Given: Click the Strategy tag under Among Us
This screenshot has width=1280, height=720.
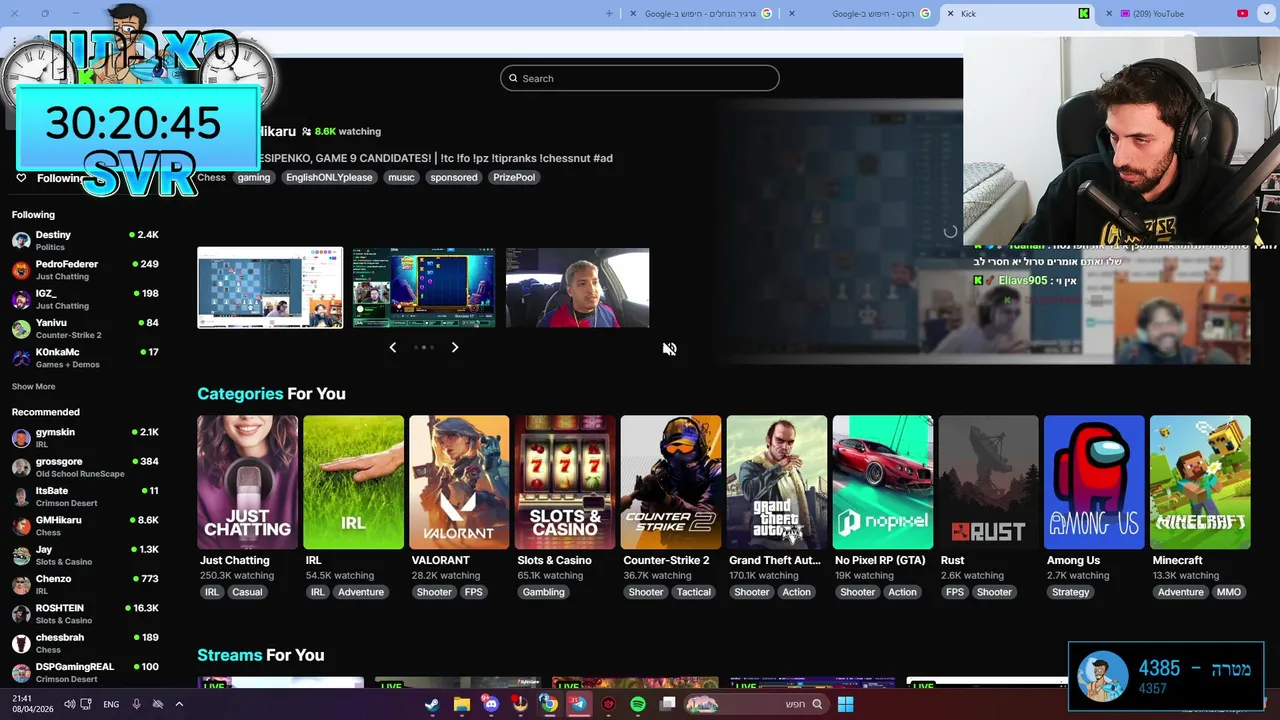Looking at the screenshot, I should (1070, 592).
